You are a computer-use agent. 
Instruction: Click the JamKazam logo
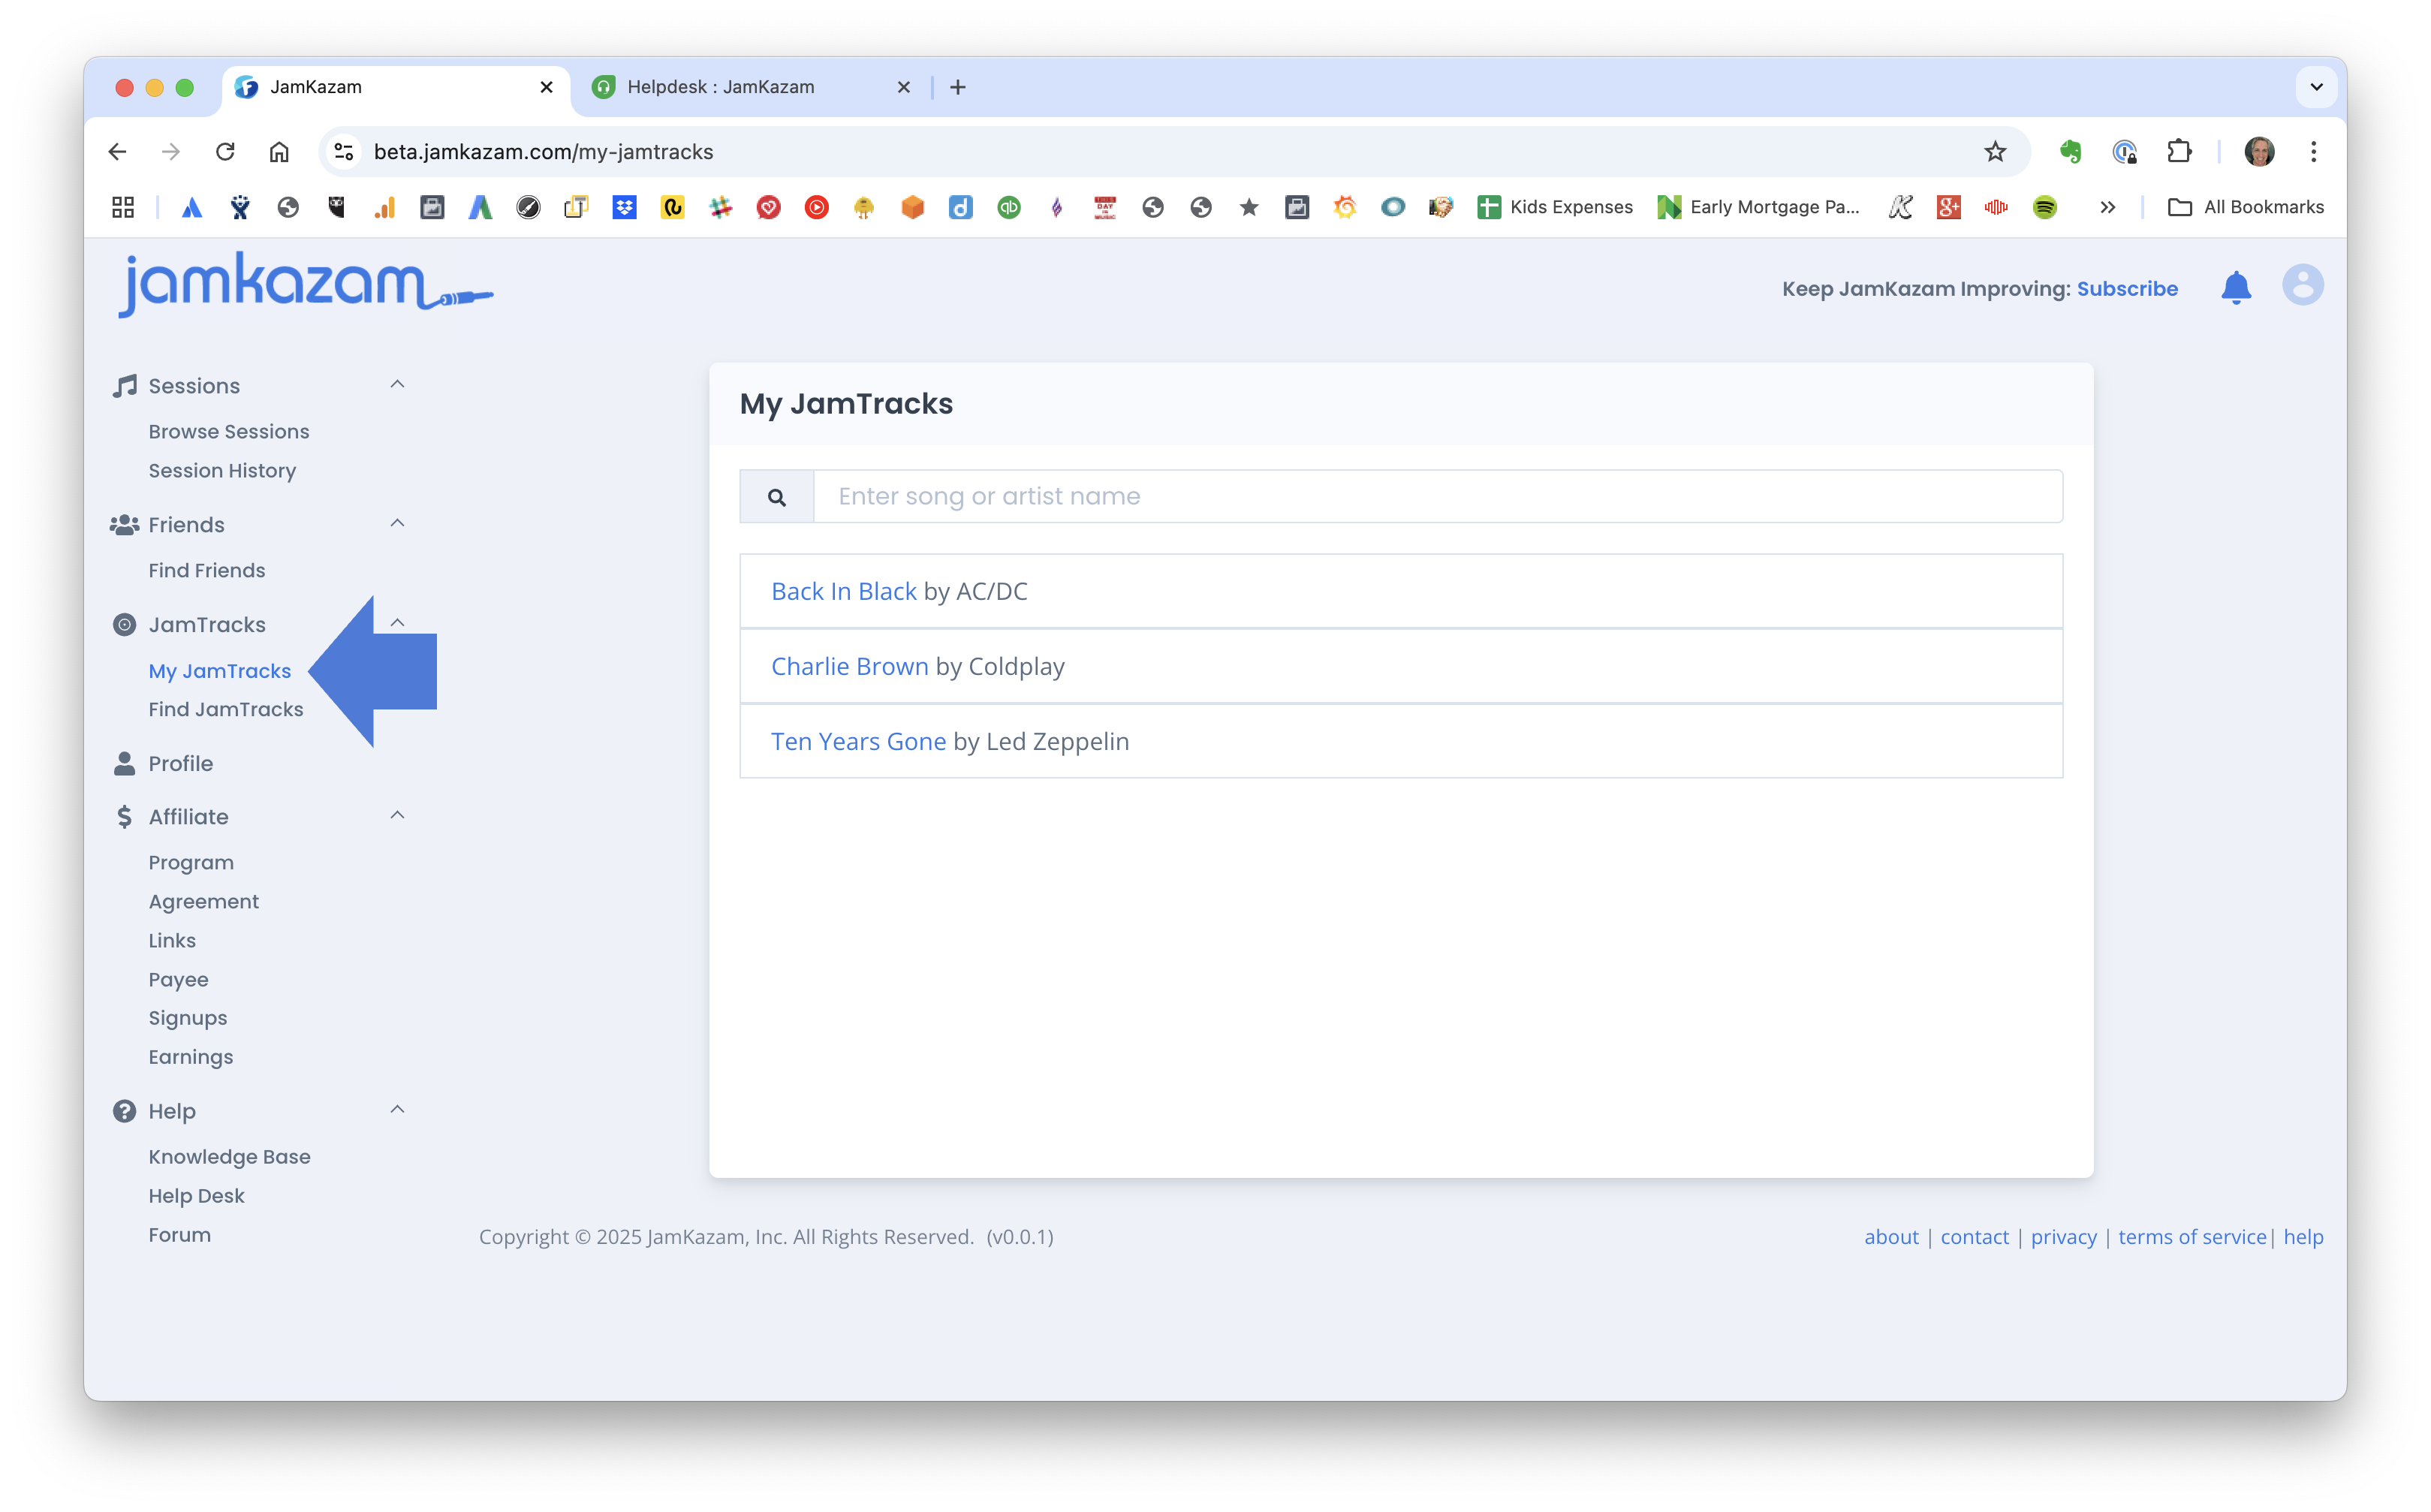pyautogui.click(x=305, y=284)
